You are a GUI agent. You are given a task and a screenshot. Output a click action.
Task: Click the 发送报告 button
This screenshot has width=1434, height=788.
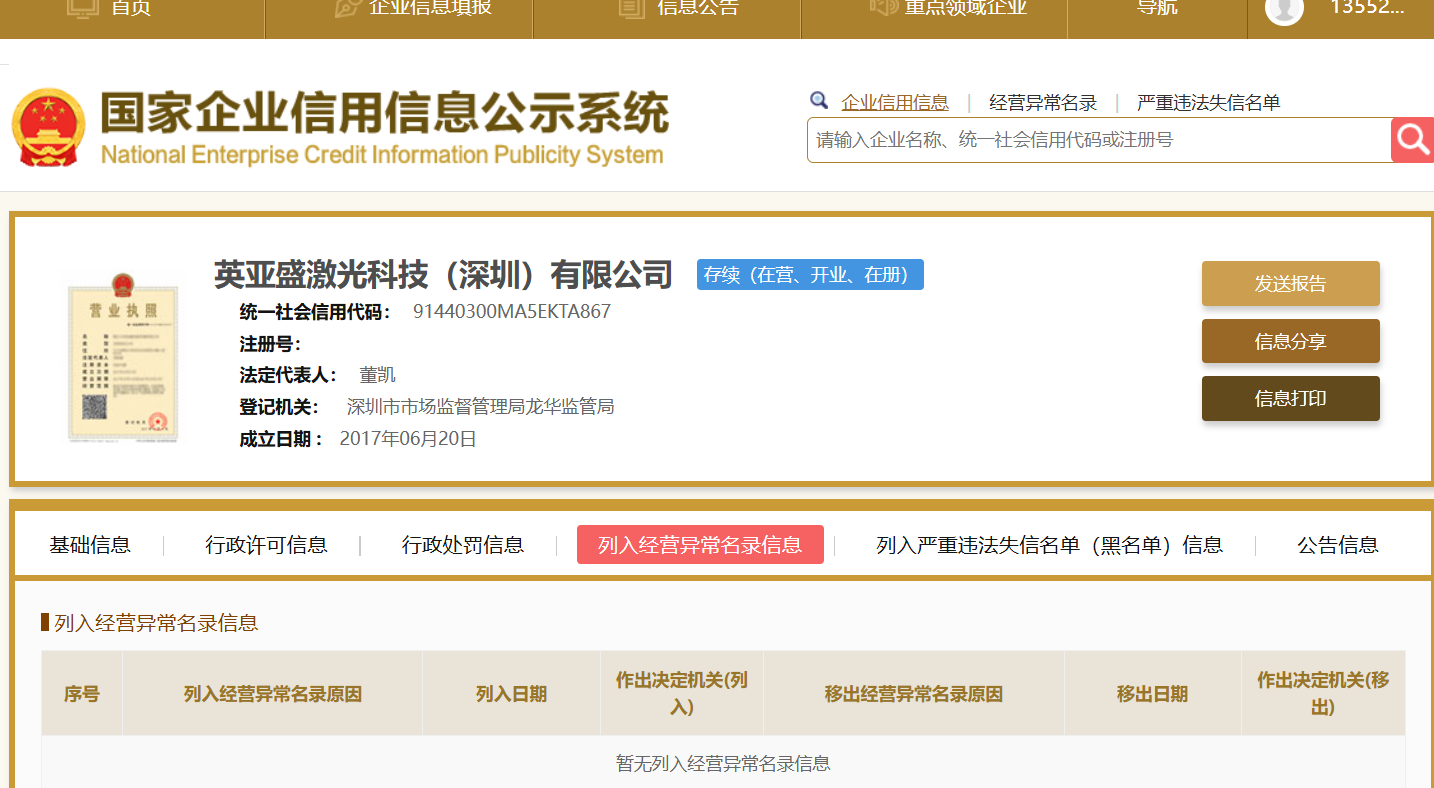click(x=1291, y=283)
